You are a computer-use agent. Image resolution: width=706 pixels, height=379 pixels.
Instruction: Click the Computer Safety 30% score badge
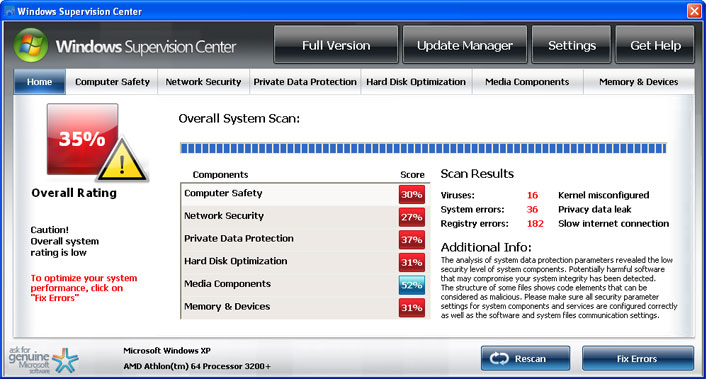click(412, 194)
